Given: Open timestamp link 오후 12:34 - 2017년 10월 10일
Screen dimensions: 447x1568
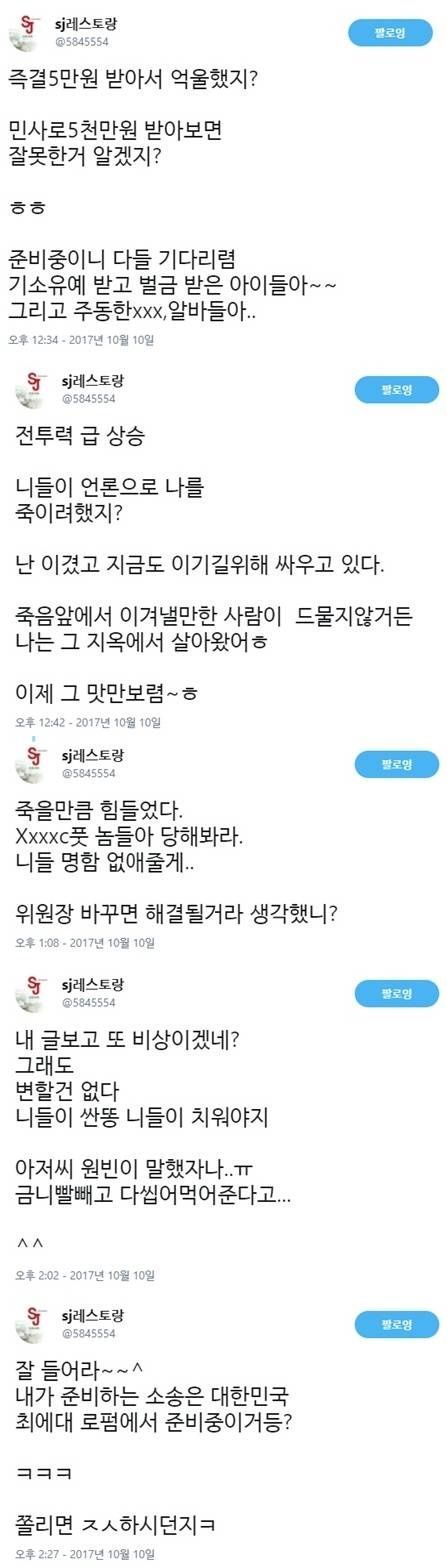Looking at the screenshot, I should coord(82,339).
